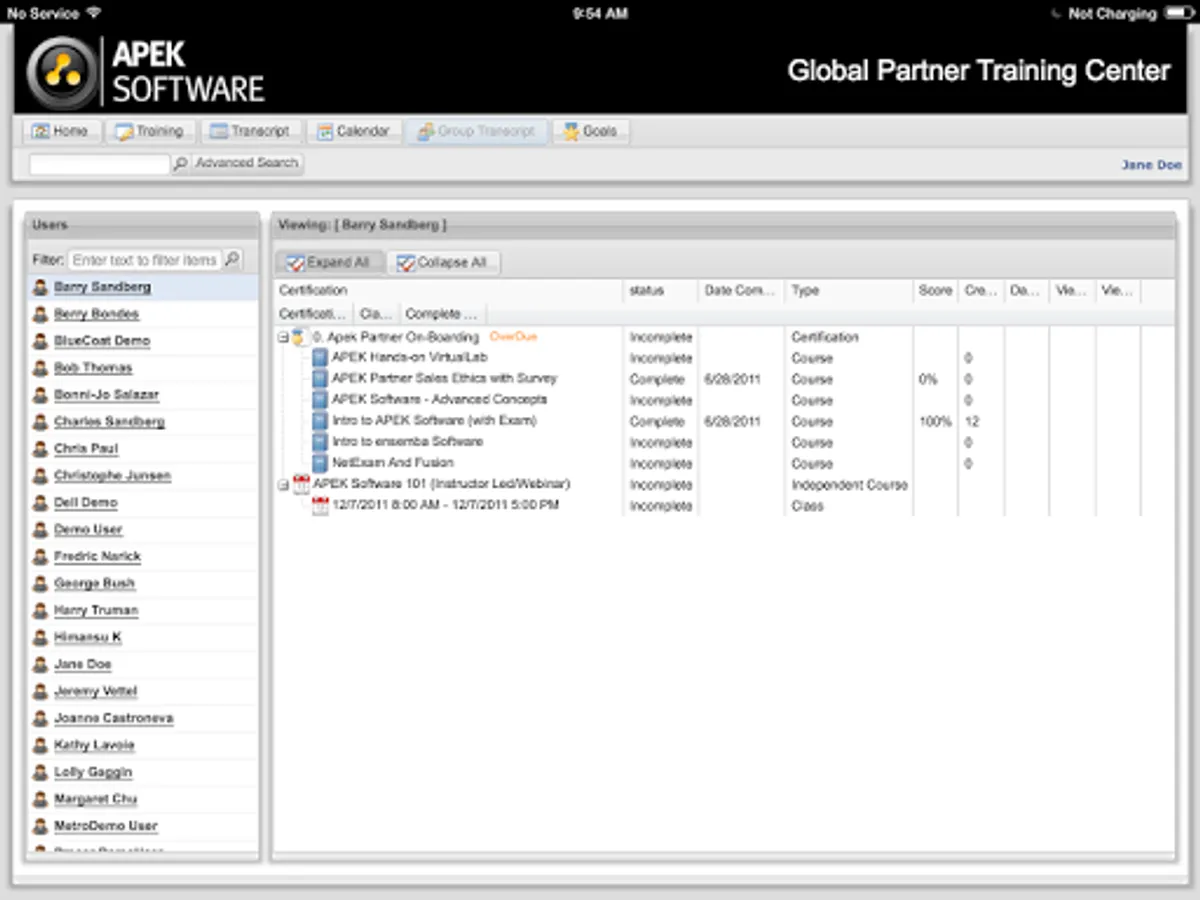Select user Barry Sandberg
This screenshot has height=900, width=1200.
pyautogui.click(x=103, y=287)
